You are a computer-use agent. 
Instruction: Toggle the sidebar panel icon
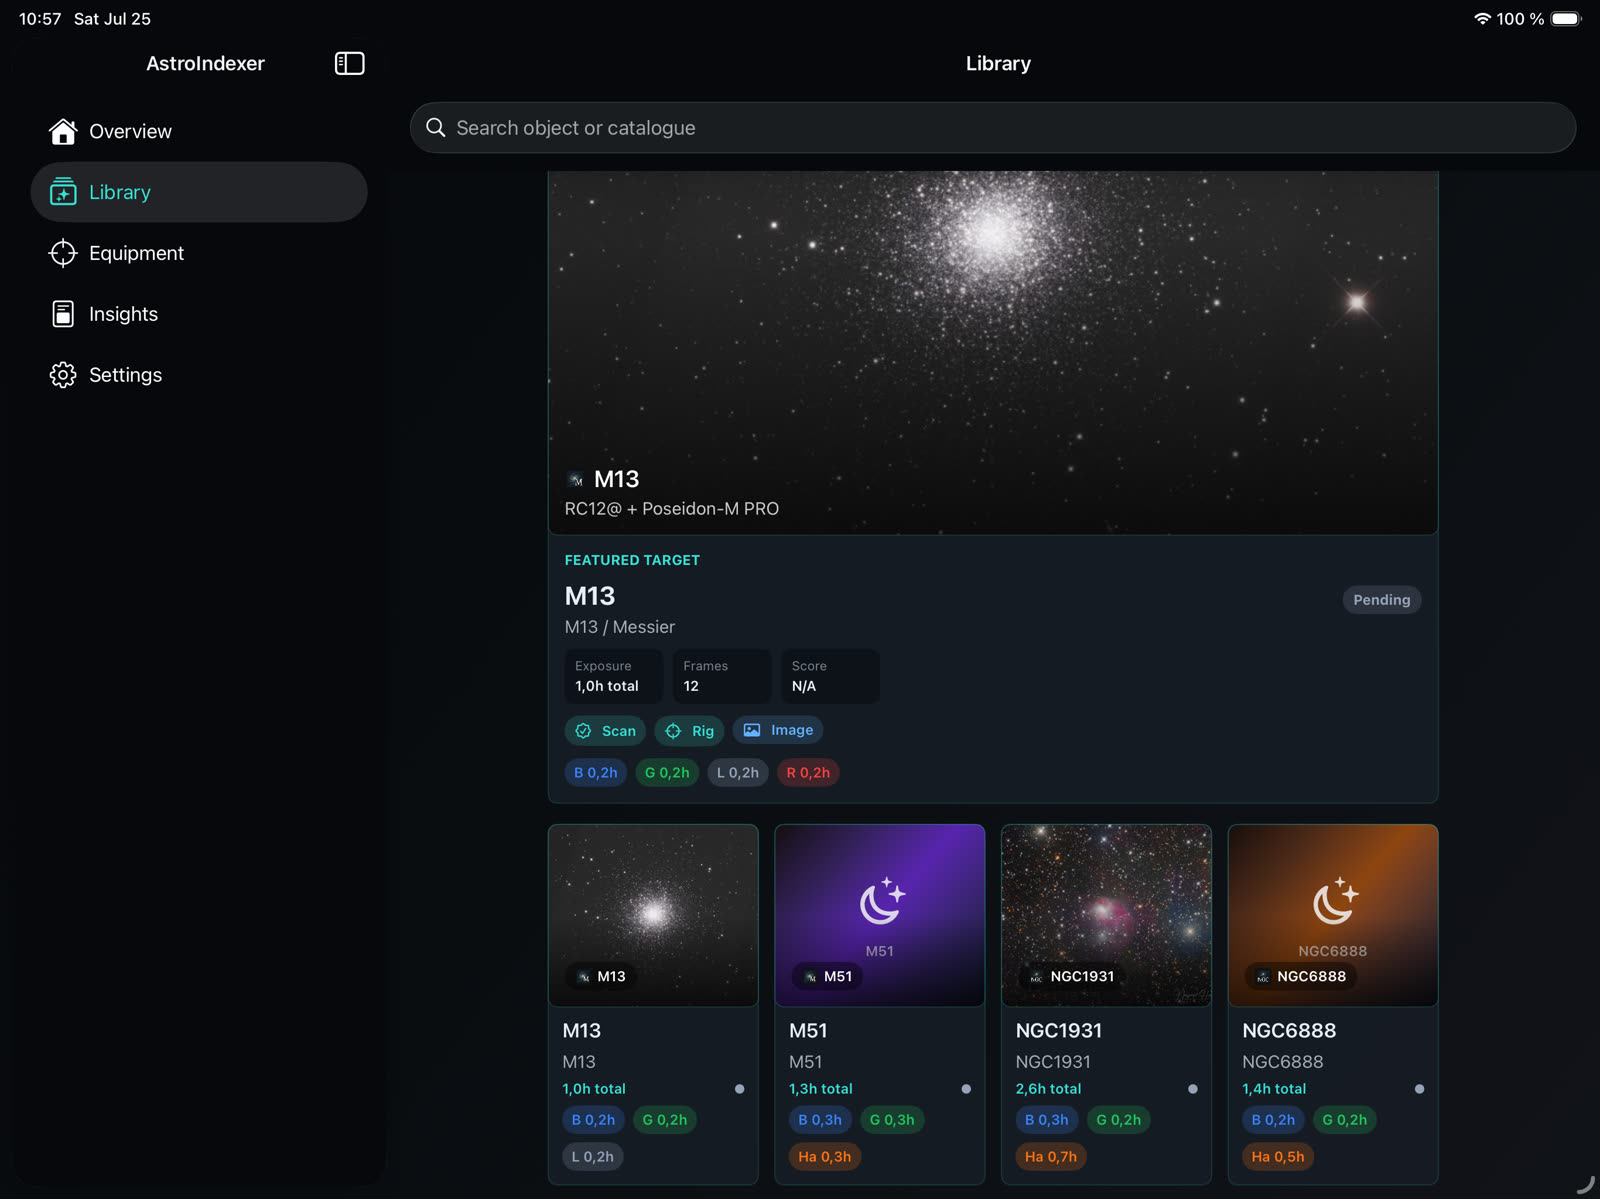pyautogui.click(x=349, y=63)
